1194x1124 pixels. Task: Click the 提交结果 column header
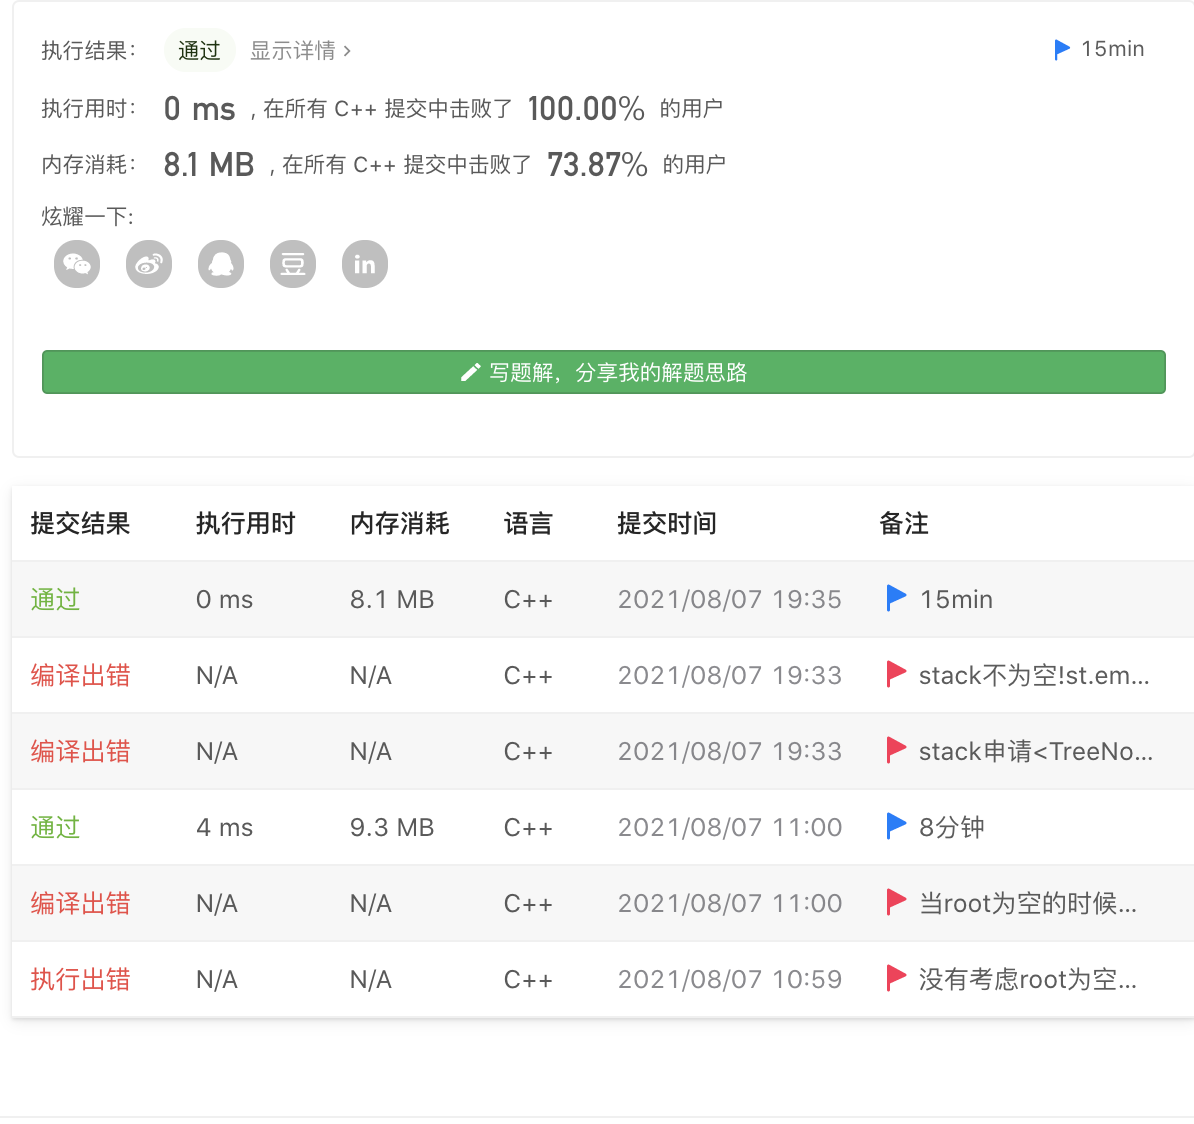tap(80, 523)
